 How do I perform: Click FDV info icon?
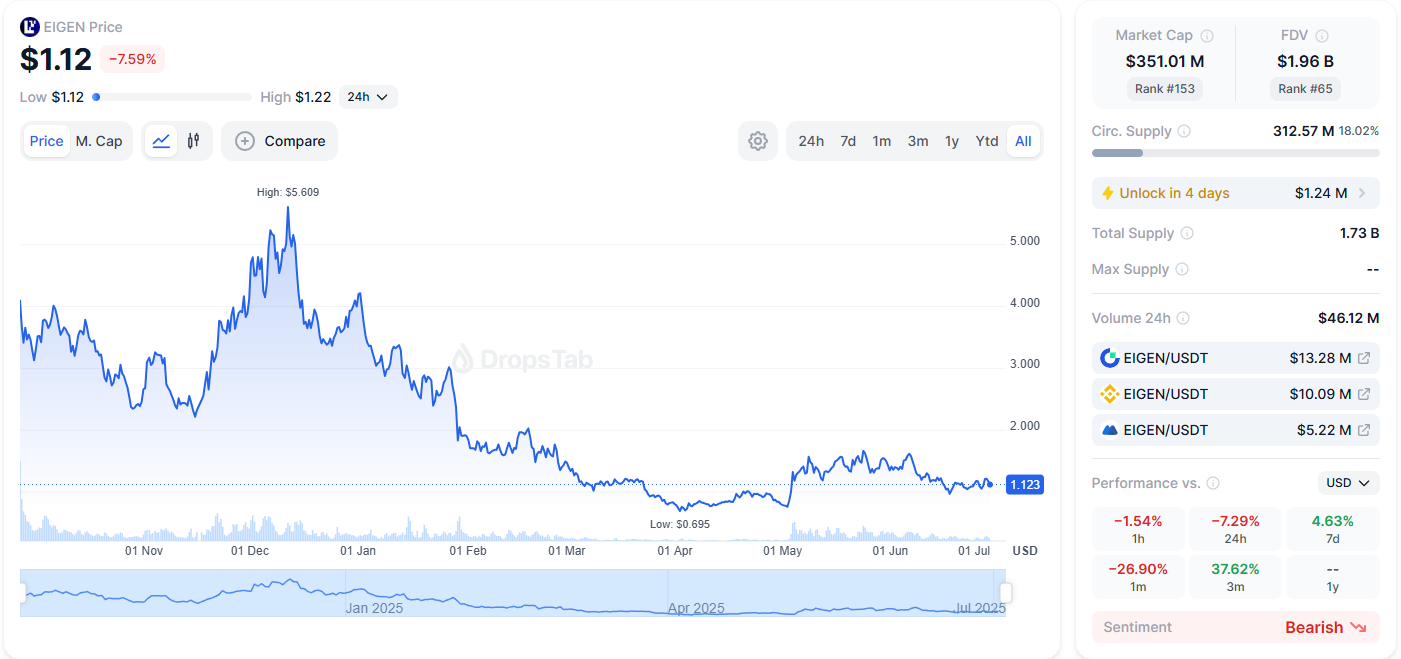click(1322, 35)
